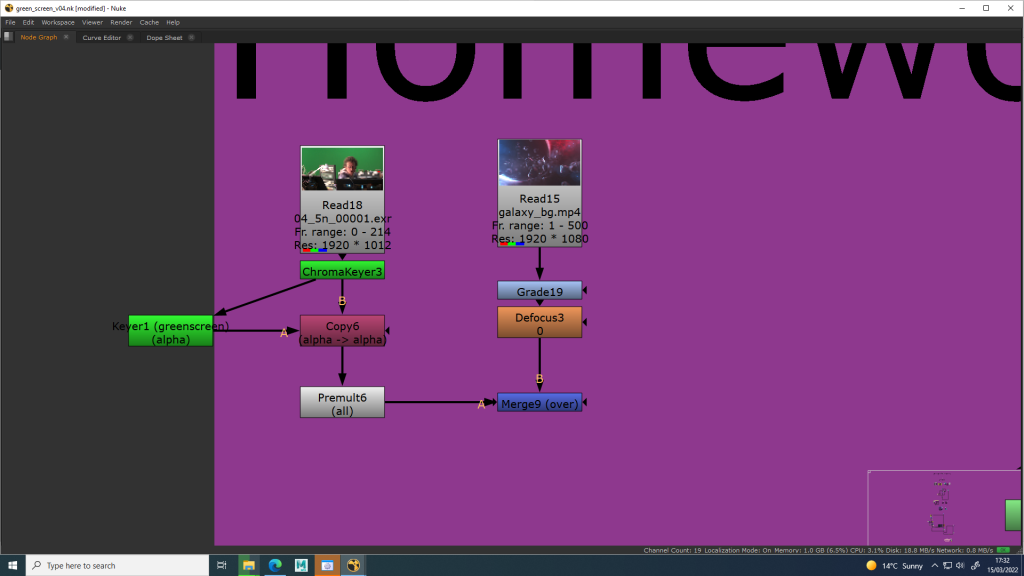This screenshot has height=576, width=1024.
Task: Click the A input label on Copy6
Action: 283,333
